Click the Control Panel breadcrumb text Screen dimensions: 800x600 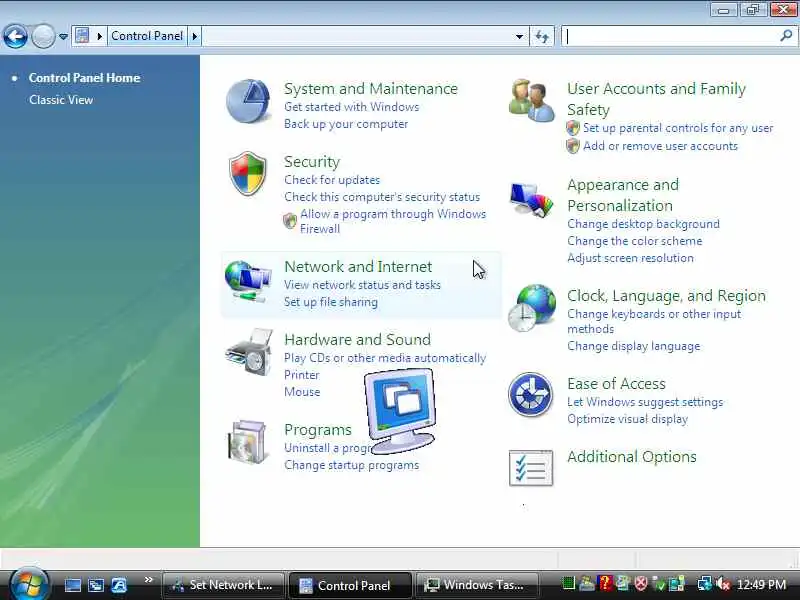click(147, 36)
